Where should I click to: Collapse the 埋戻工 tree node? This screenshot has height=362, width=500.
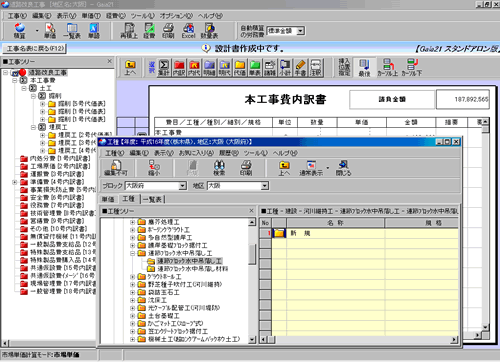33,127
